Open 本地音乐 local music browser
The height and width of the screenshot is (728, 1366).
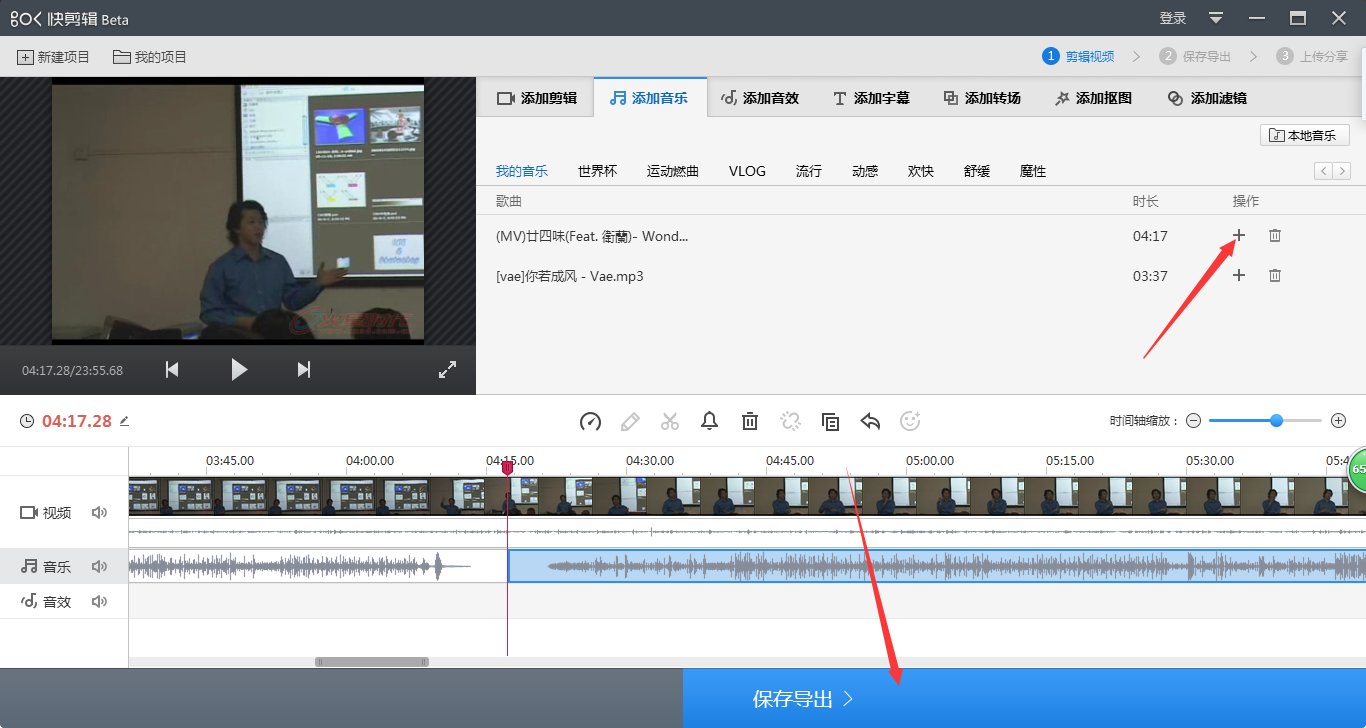[1304, 134]
